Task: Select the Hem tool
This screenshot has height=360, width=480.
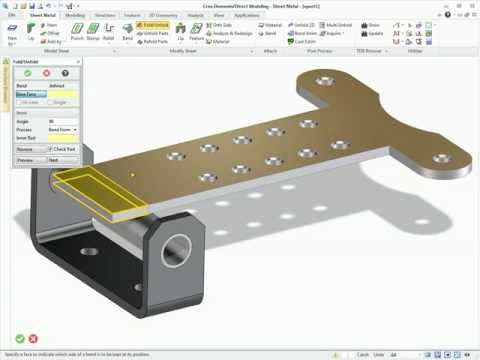Action: click(49, 25)
